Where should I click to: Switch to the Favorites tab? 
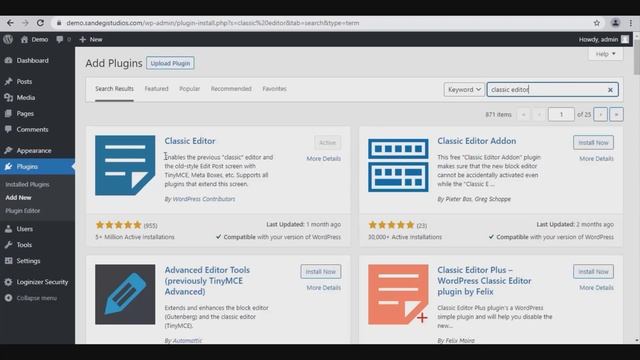[x=274, y=89]
